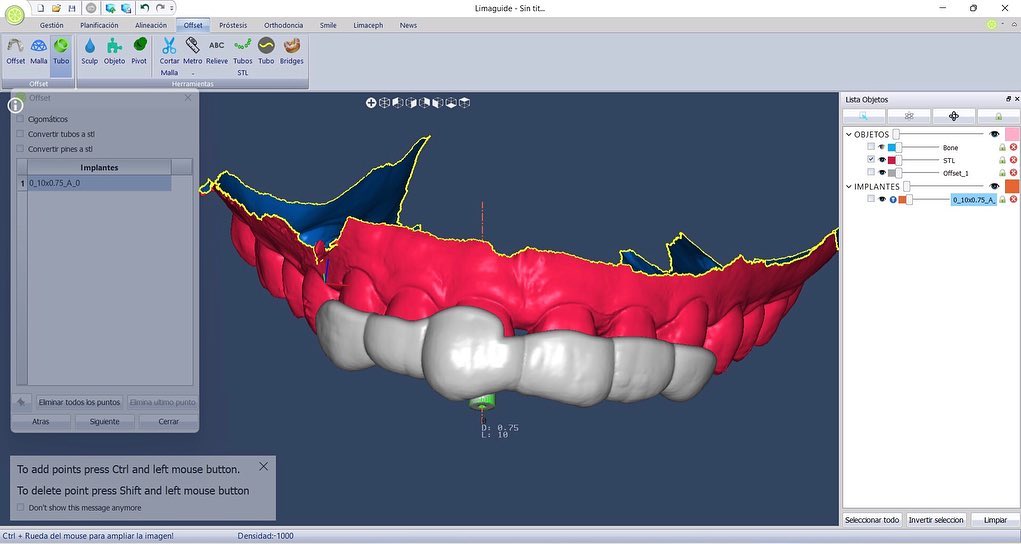The image size is (1021, 544).
Task: Open the Relieve ABC tool
Action: tap(217, 51)
